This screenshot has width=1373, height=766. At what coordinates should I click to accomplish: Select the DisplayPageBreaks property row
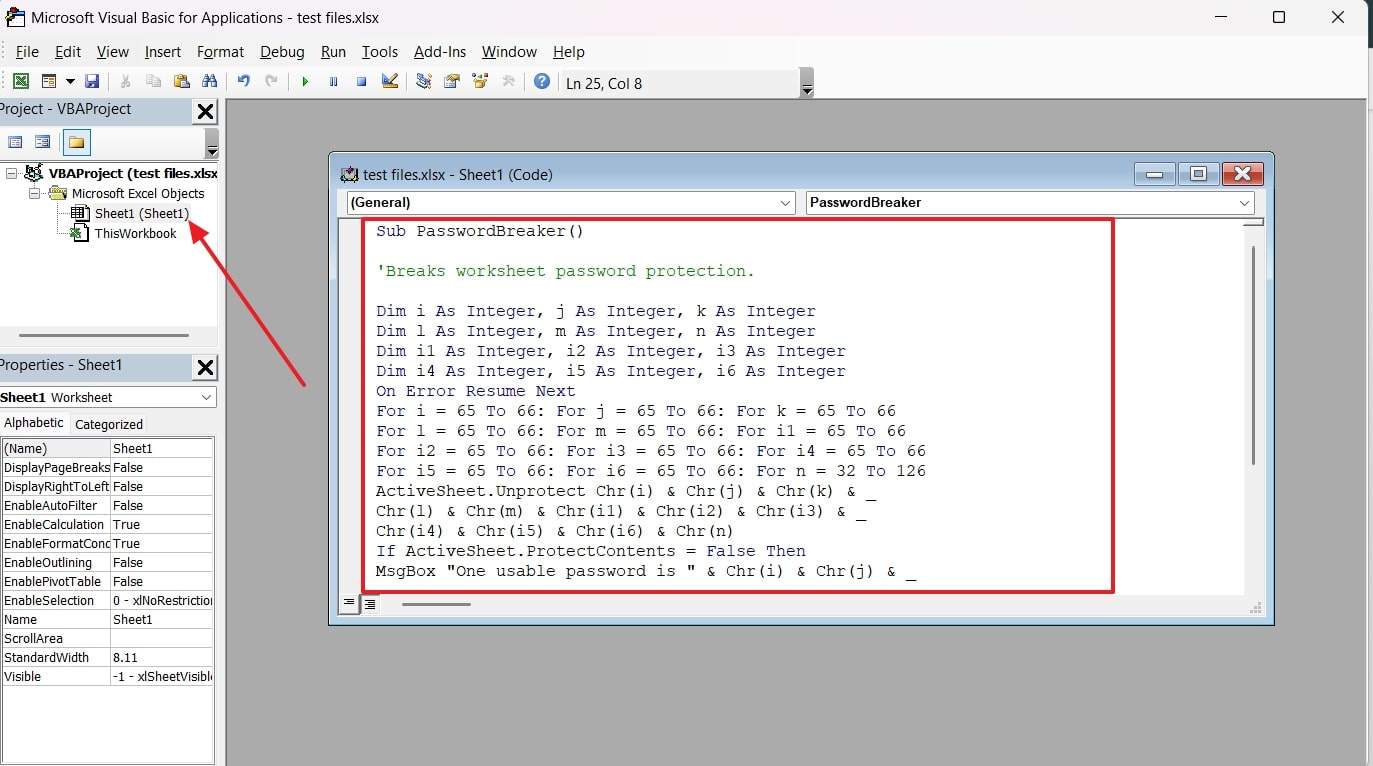[107, 468]
